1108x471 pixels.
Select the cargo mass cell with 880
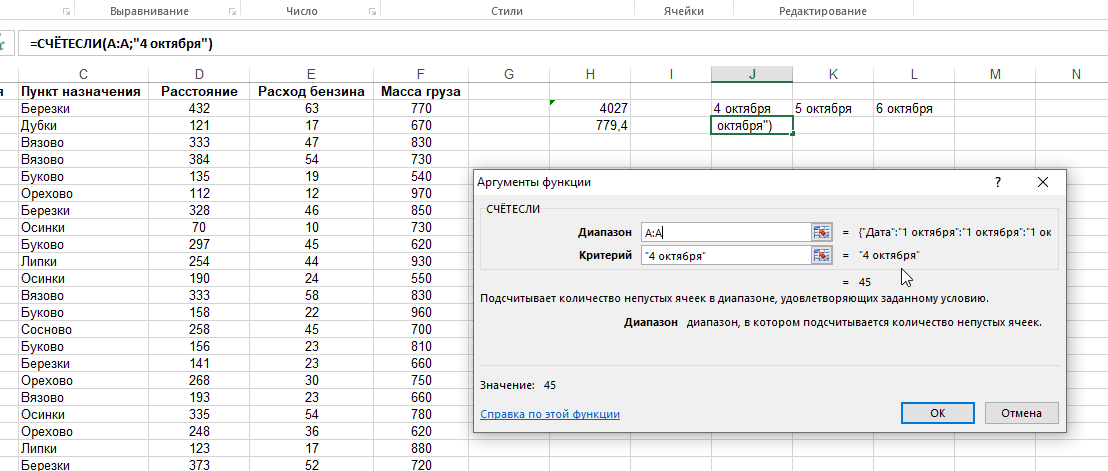[421, 448]
